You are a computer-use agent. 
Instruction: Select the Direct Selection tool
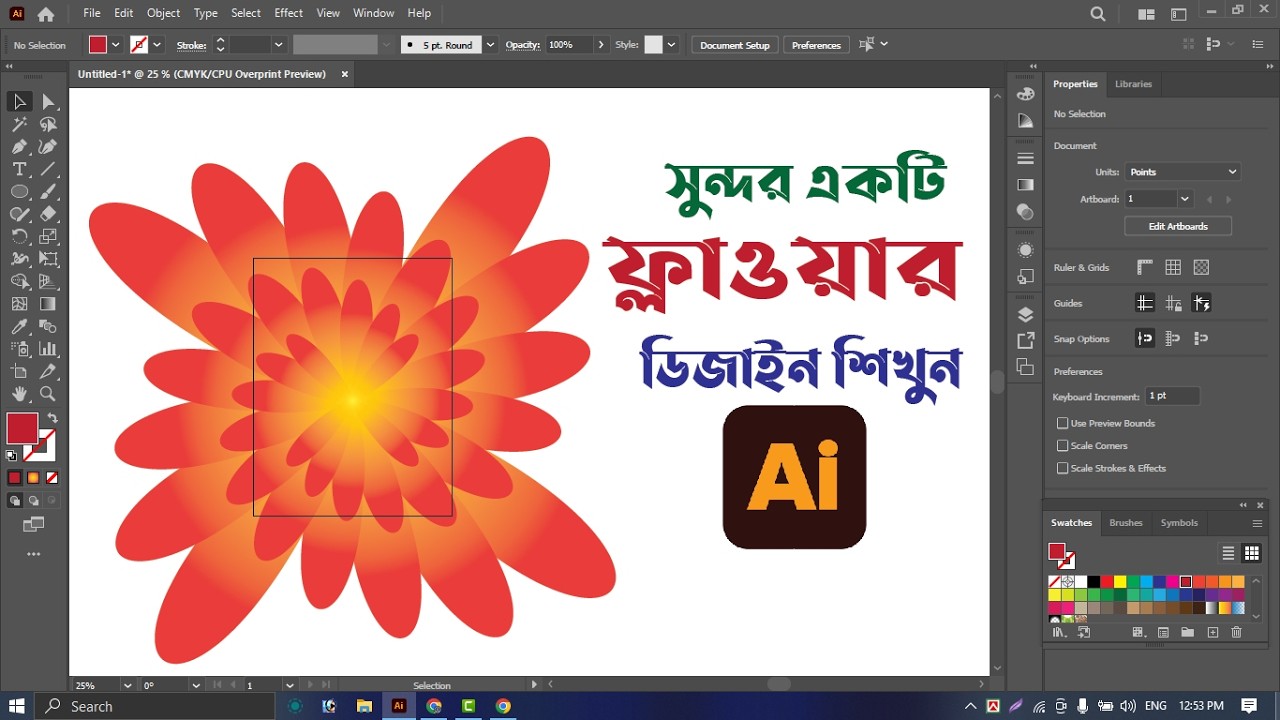pyautogui.click(x=48, y=101)
